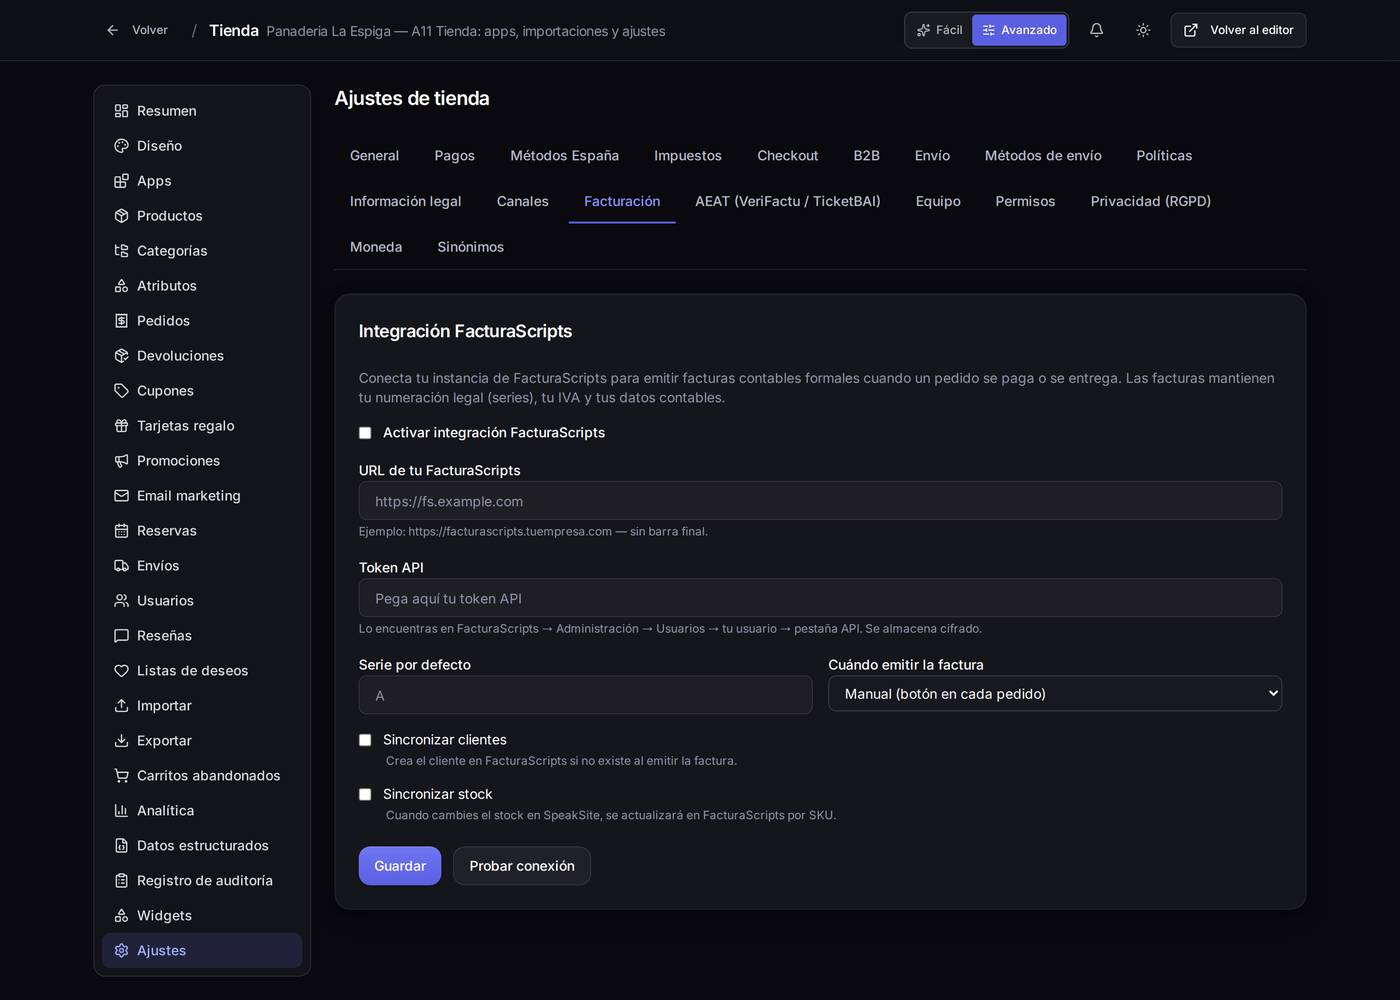Enable Activar integración FacturaScripts checkbox
This screenshot has height=1000, width=1400.
pos(365,433)
